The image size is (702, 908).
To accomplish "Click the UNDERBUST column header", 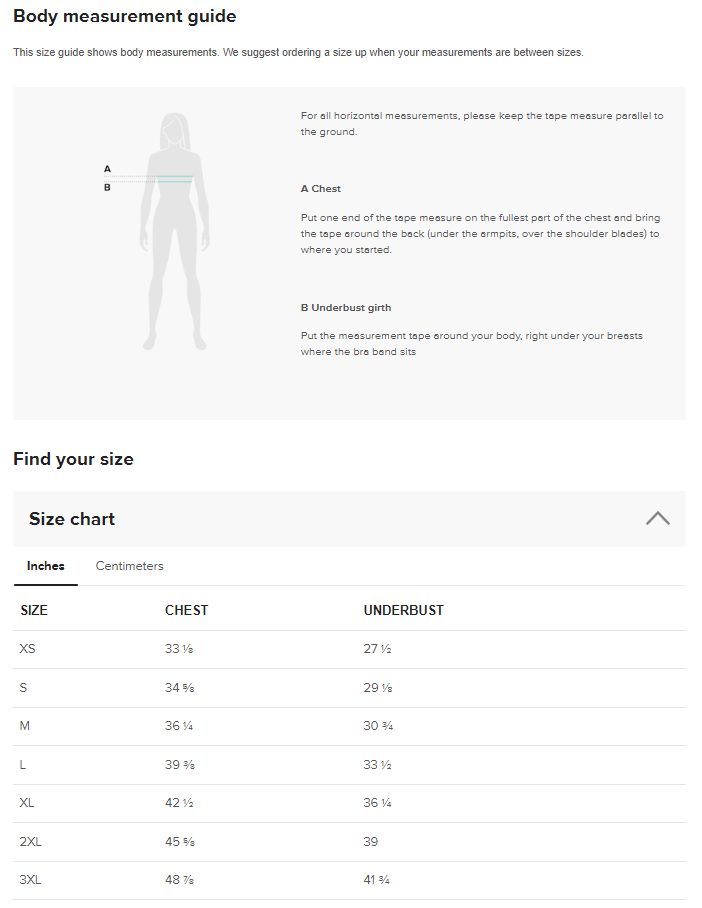I will coord(403,610).
